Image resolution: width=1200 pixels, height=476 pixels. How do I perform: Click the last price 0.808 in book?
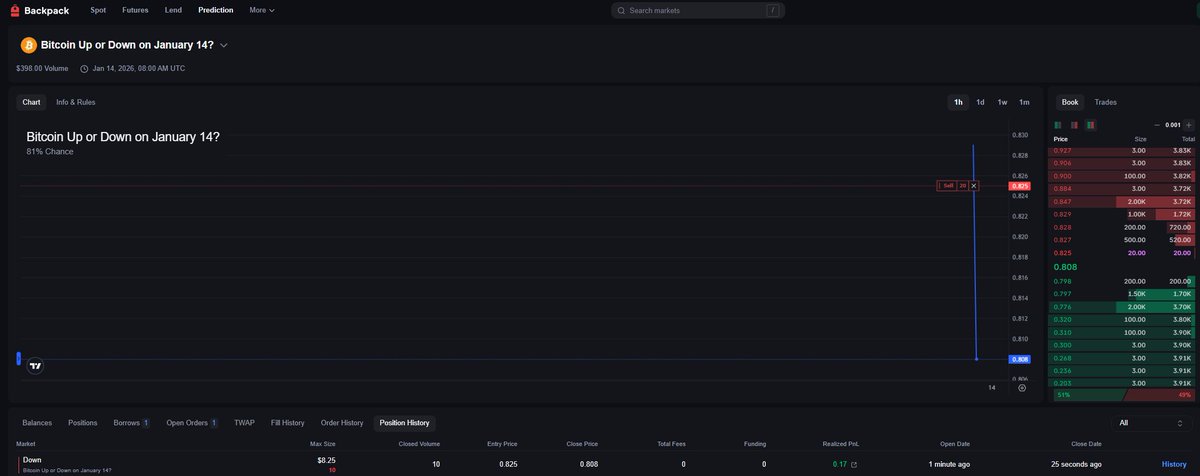pos(1065,268)
